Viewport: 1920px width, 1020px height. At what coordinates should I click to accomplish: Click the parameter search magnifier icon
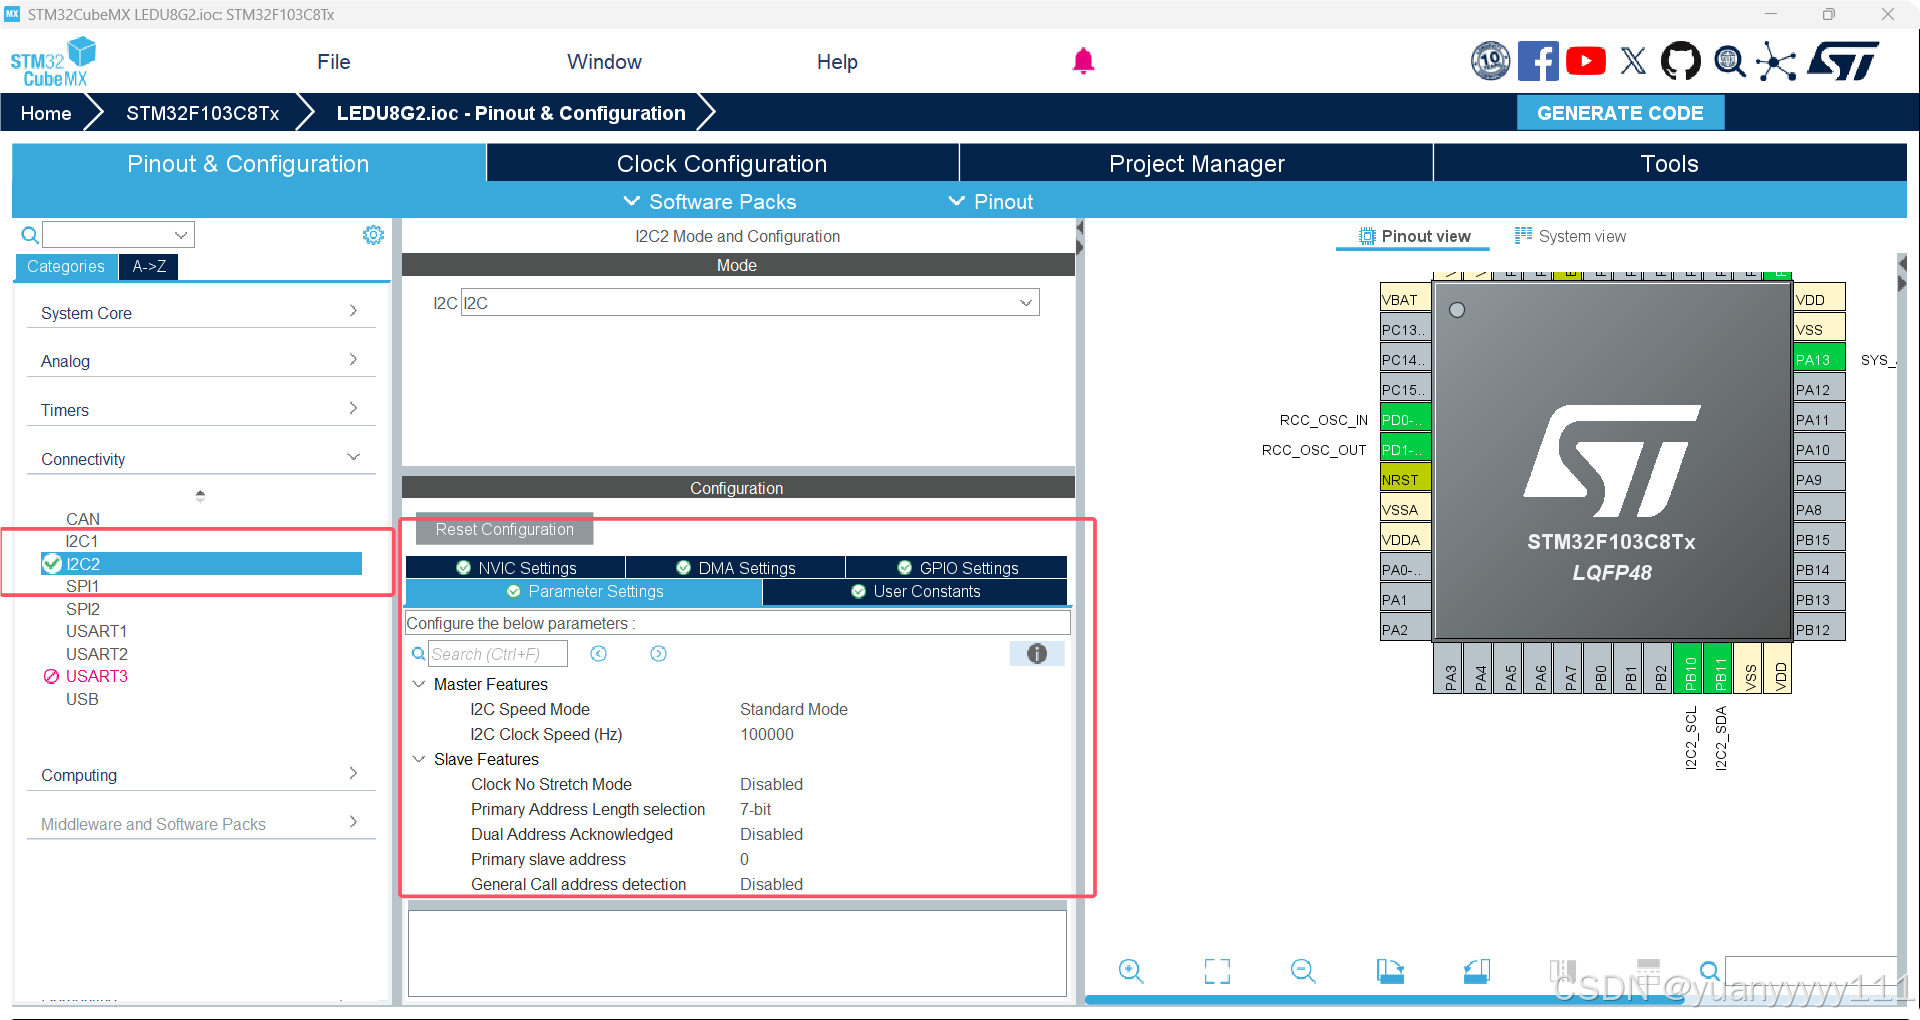coord(418,654)
